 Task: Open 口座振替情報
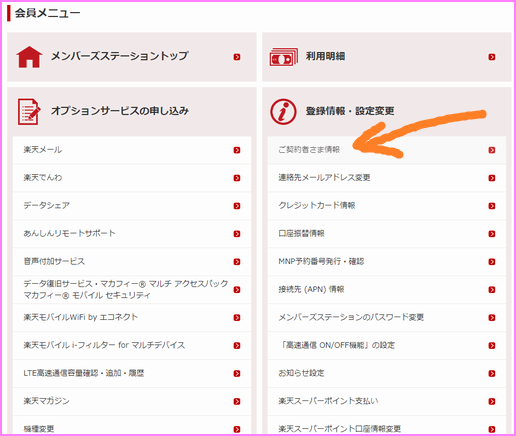387,234
